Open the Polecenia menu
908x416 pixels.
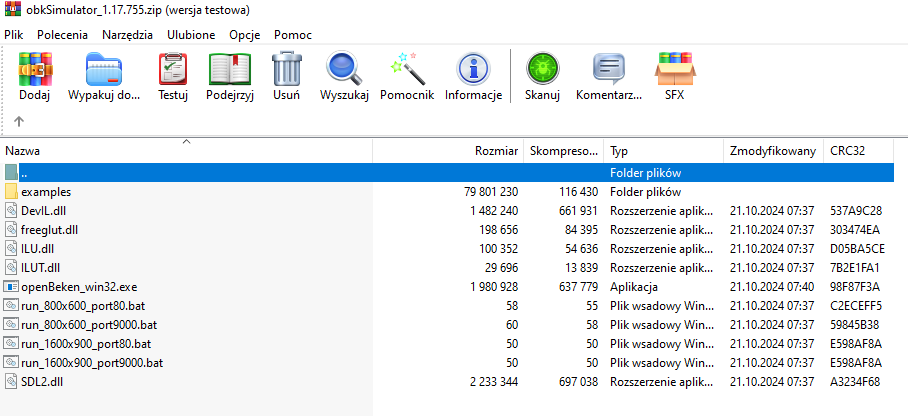[x=63, y=35]
